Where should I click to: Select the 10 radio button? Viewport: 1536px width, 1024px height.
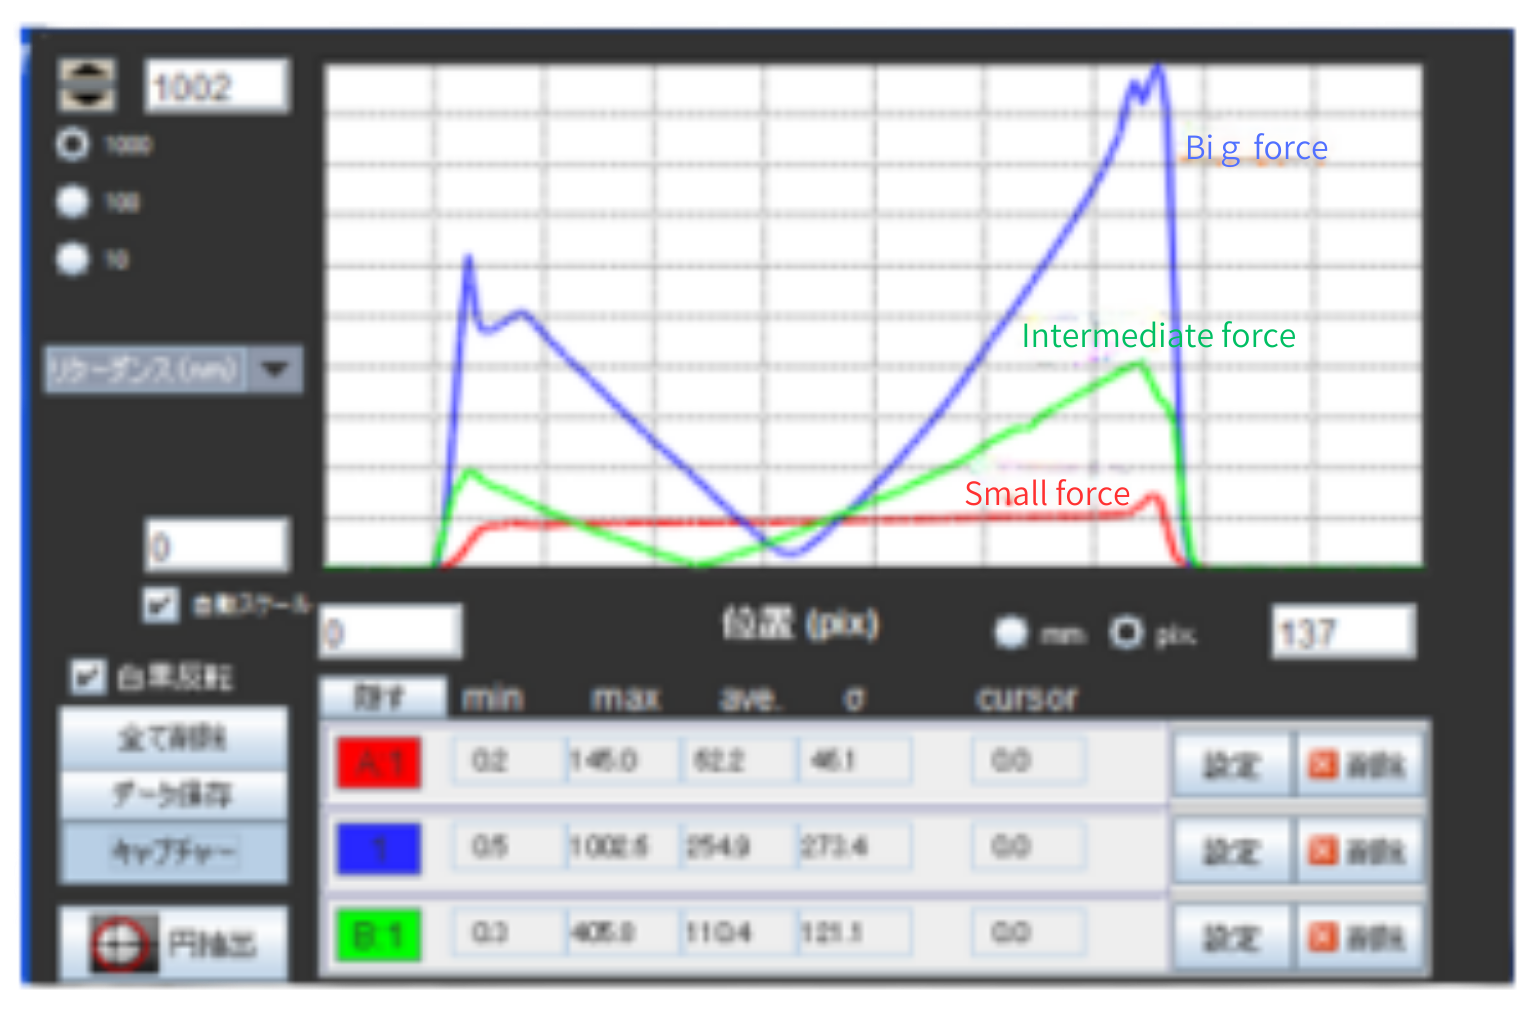tap(72, 259)
